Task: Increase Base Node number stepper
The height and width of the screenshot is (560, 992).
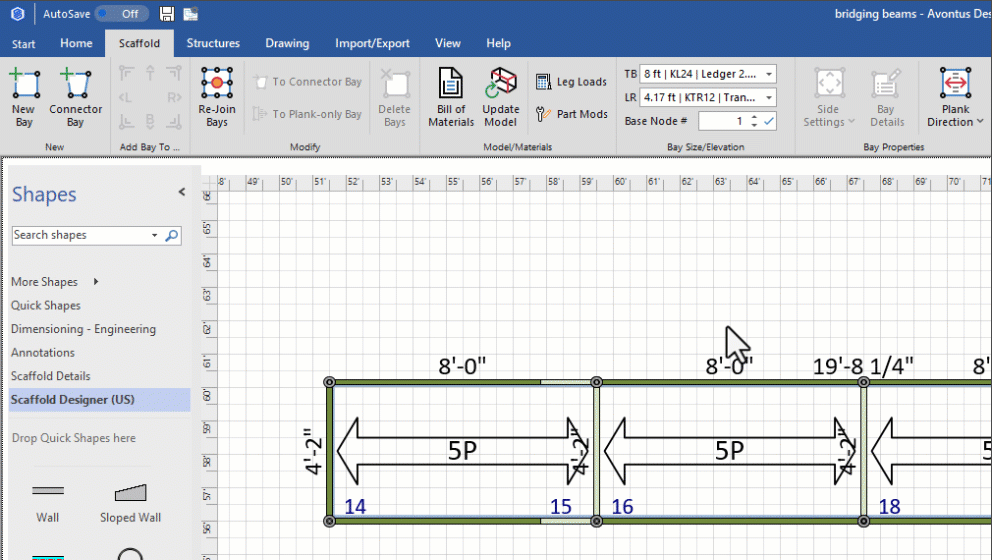Action: tap(753, 117)
